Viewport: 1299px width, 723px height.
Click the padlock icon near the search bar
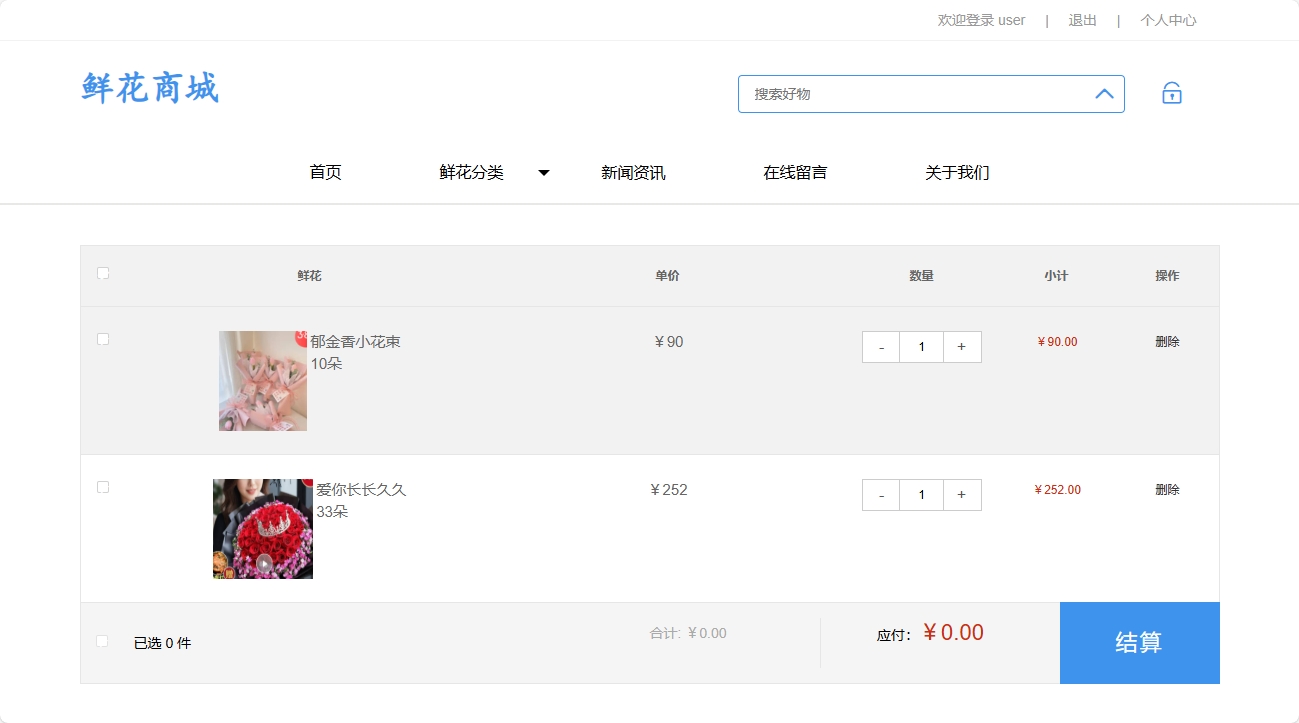(1170, 92)
